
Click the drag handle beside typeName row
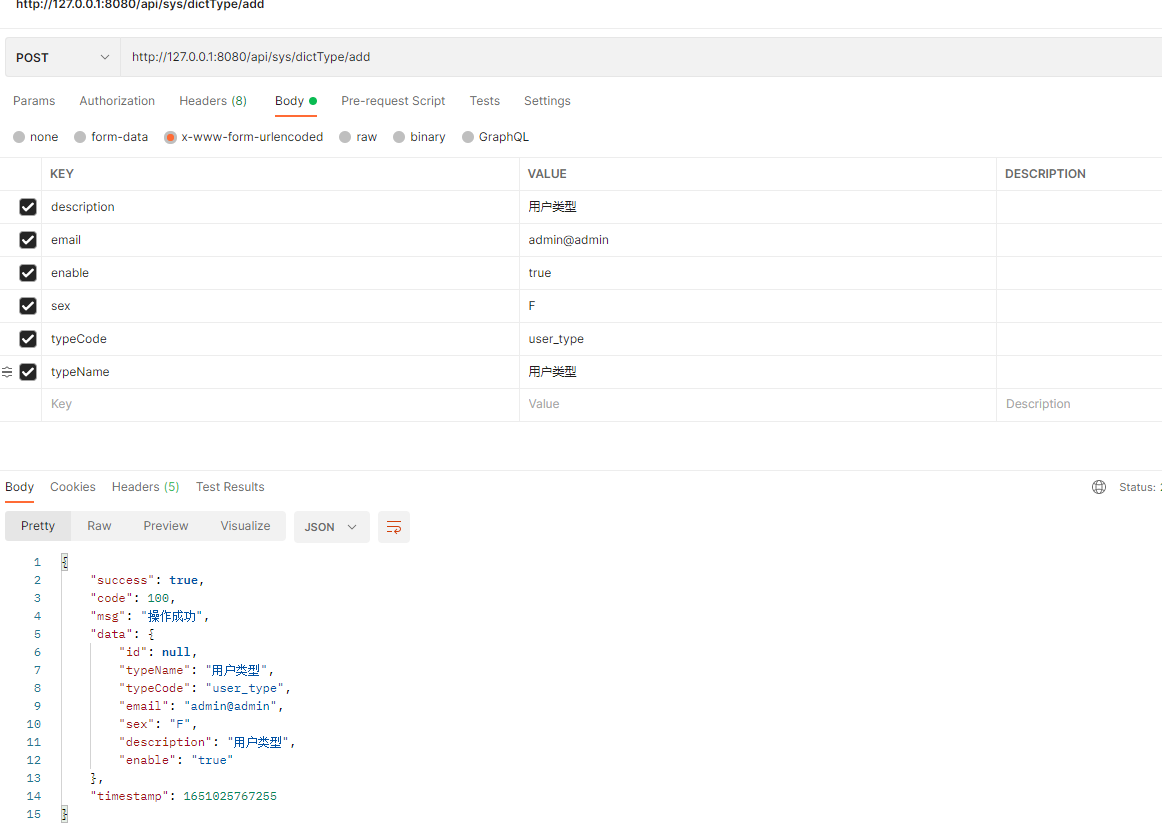7,372
